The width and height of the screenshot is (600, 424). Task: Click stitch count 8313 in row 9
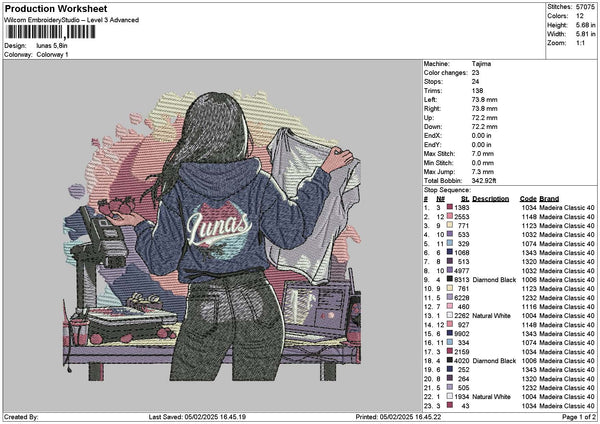pos(462,280)
